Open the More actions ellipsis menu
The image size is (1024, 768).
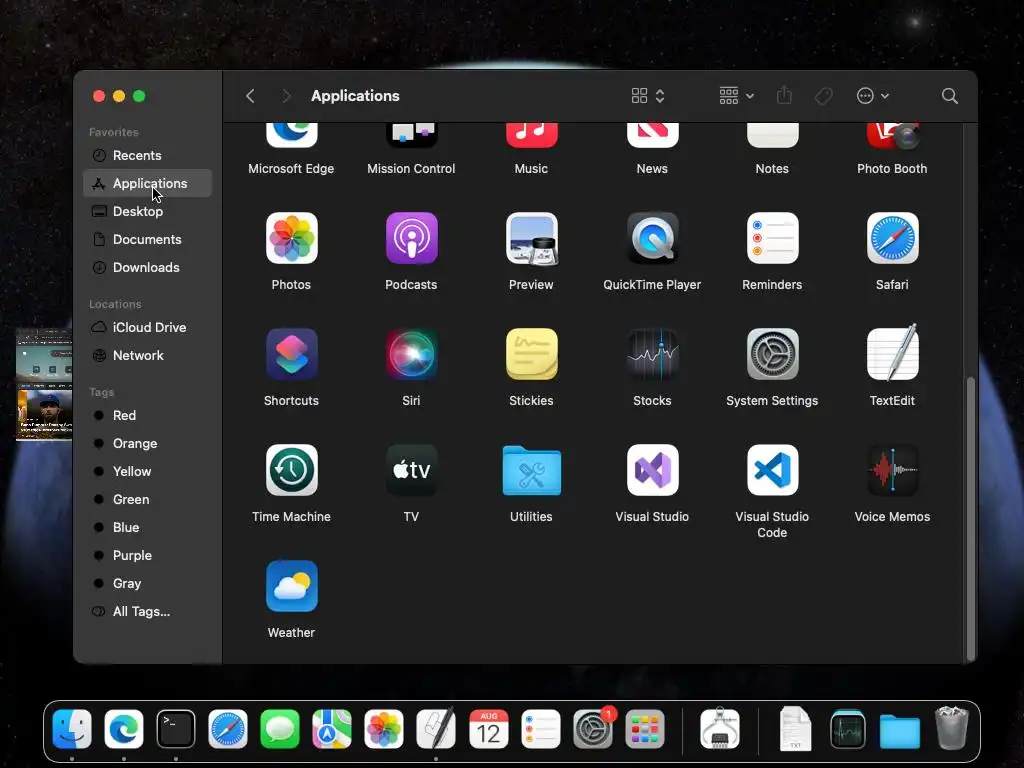[872, 96]
